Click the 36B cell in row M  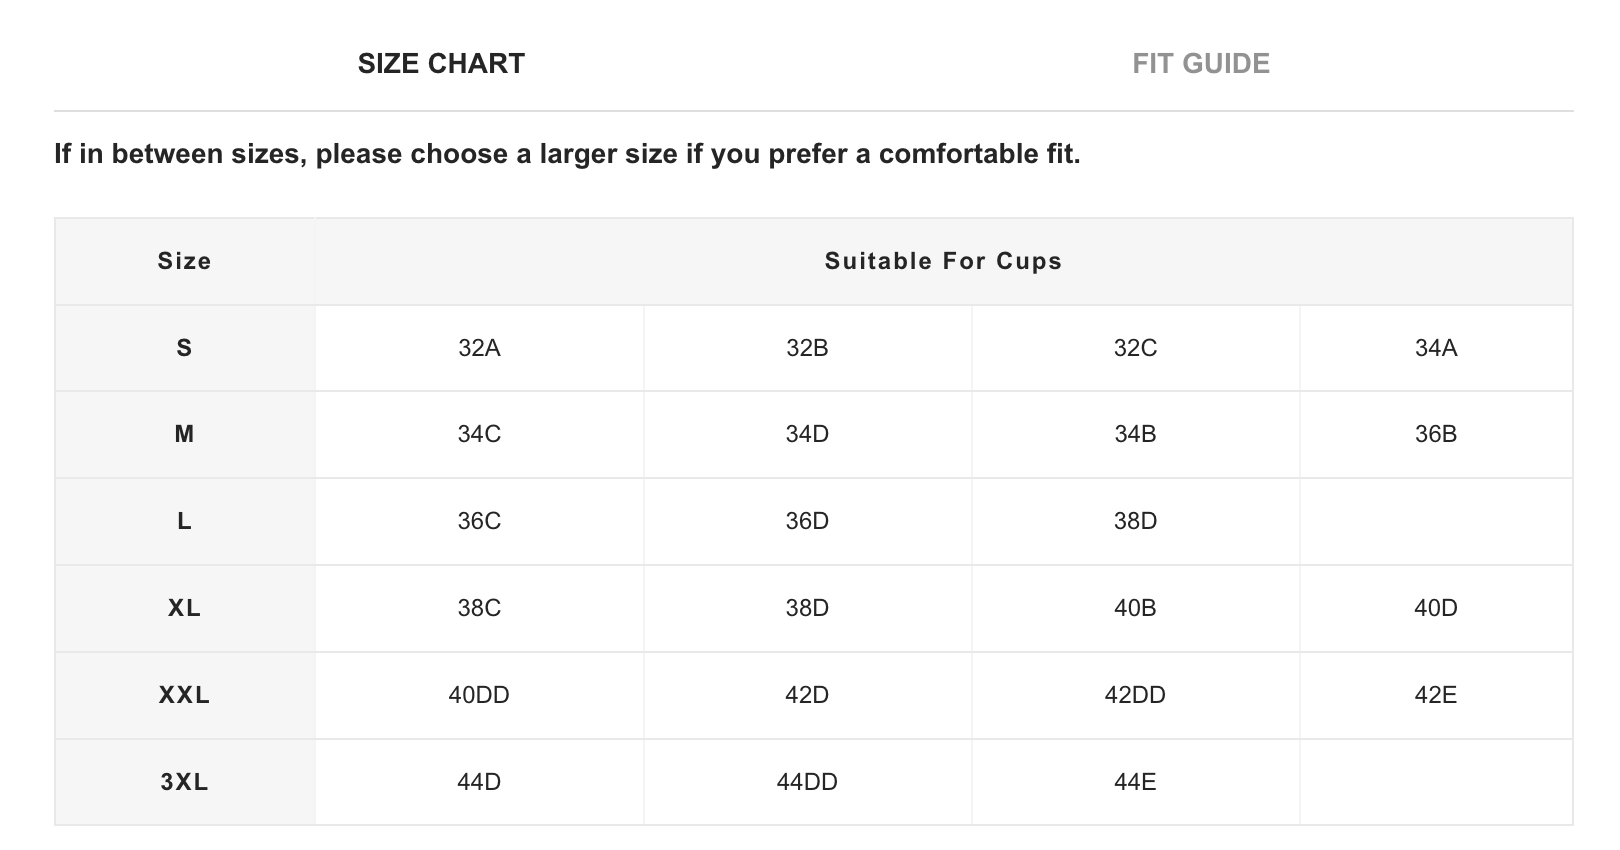coord(1435,434)
